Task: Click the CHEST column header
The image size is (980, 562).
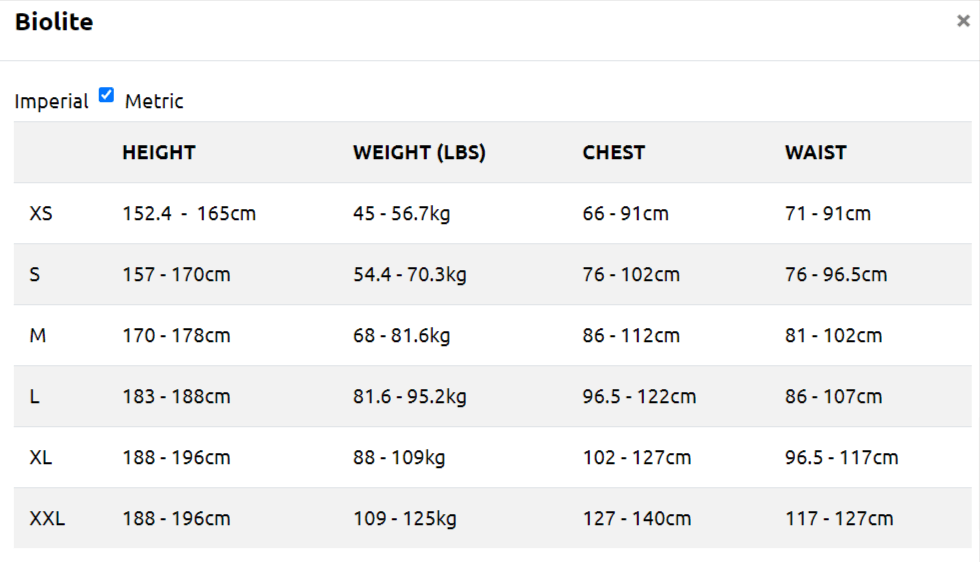Action: point(614,153)
